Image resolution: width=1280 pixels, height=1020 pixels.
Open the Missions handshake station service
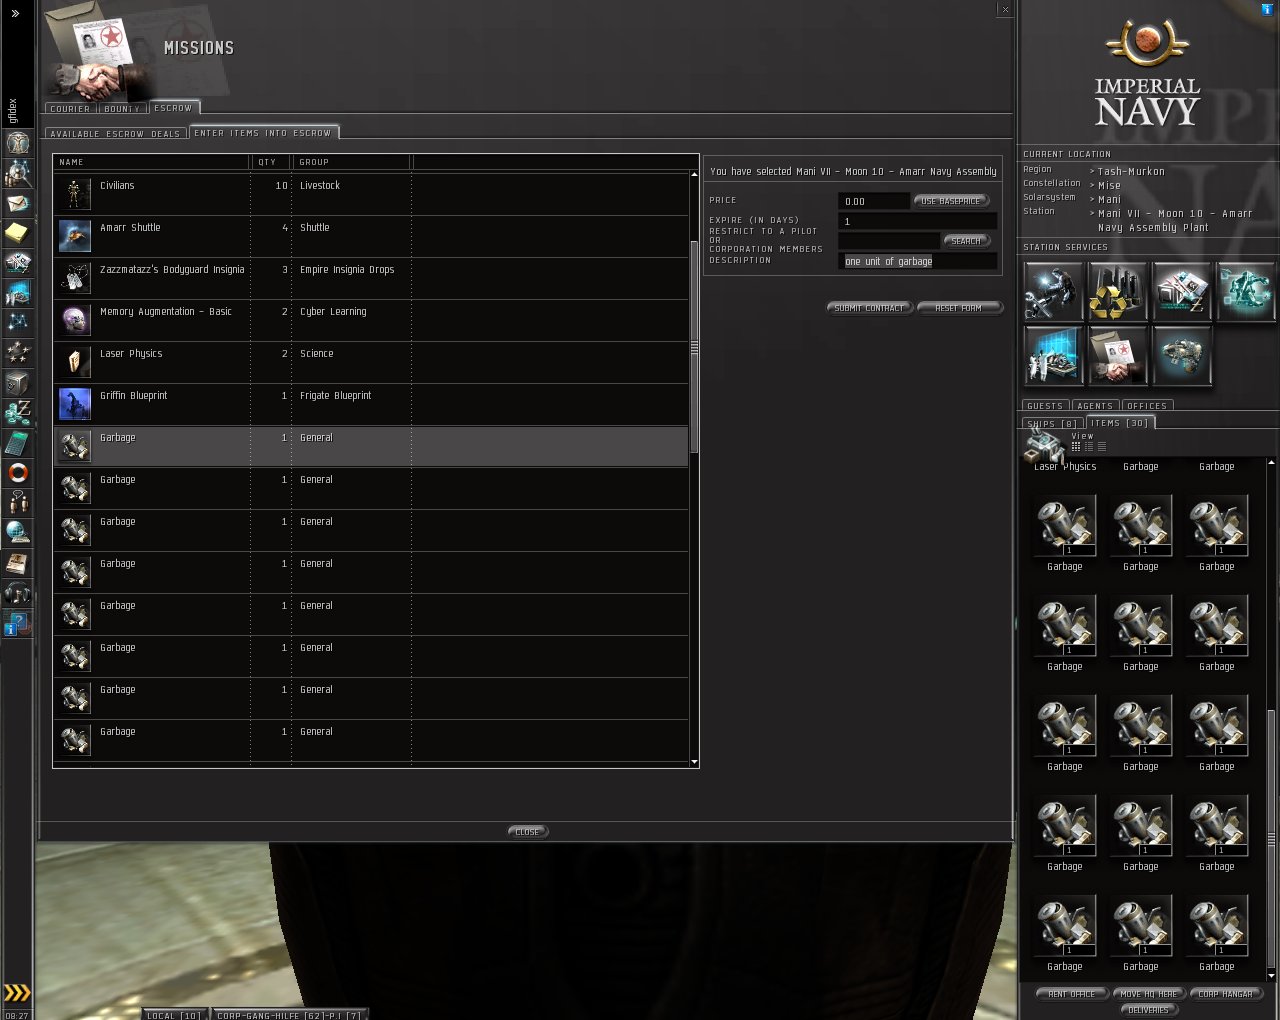pyautogui.click(x=1117, y=355)
